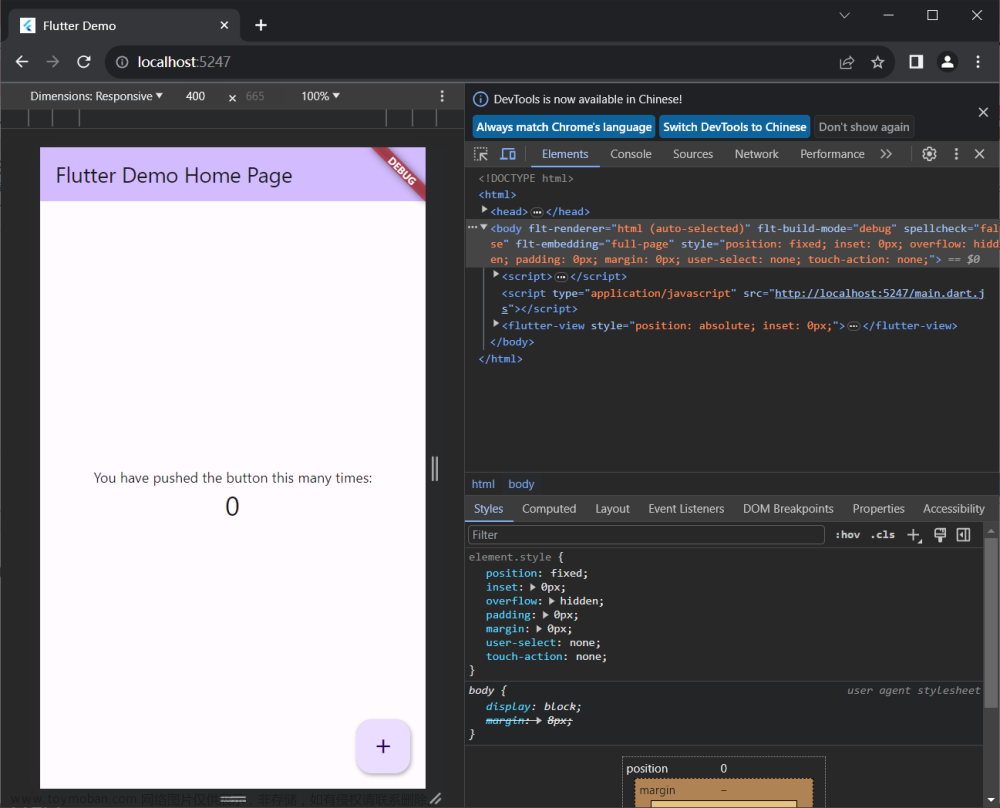Expand the overflow property shorthand

click(552, 601)
